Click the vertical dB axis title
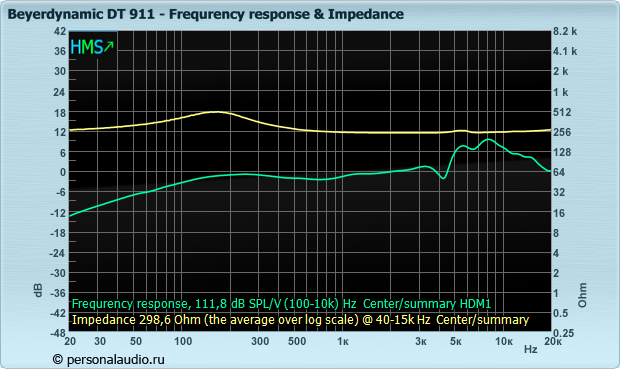620x369 pixels. 38,290
